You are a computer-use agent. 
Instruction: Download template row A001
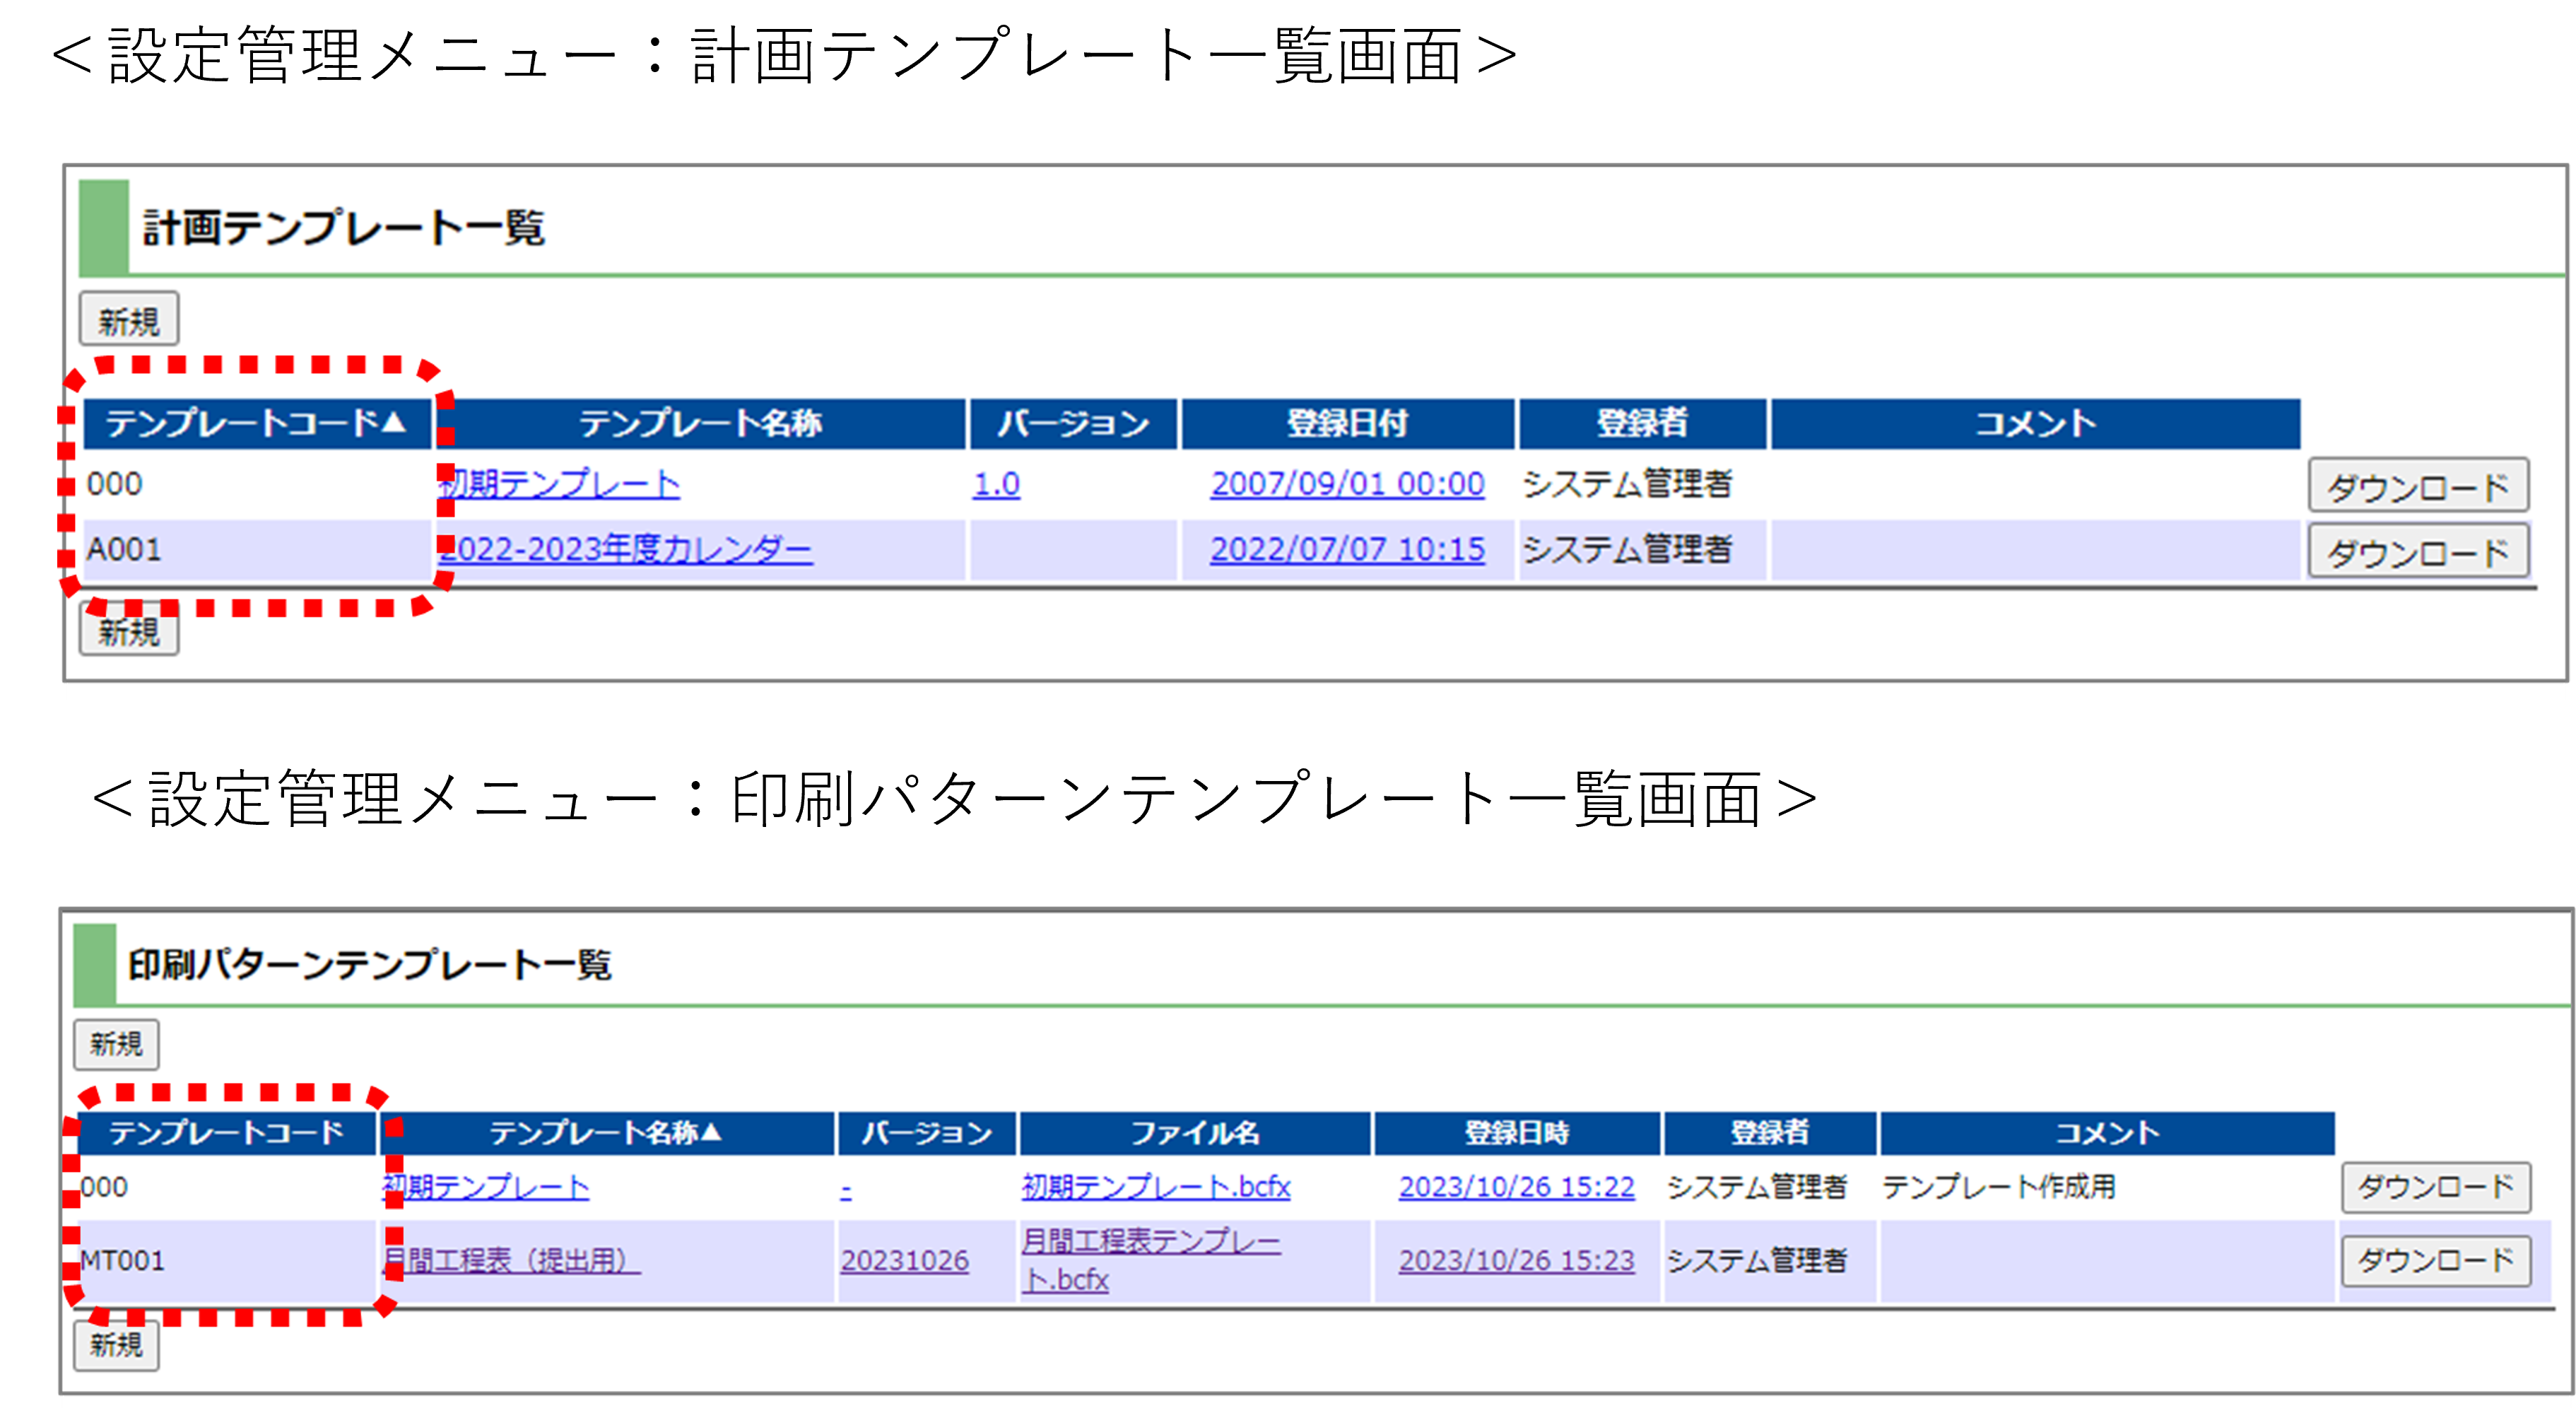pyautogui.click(x=2418, y=551)
